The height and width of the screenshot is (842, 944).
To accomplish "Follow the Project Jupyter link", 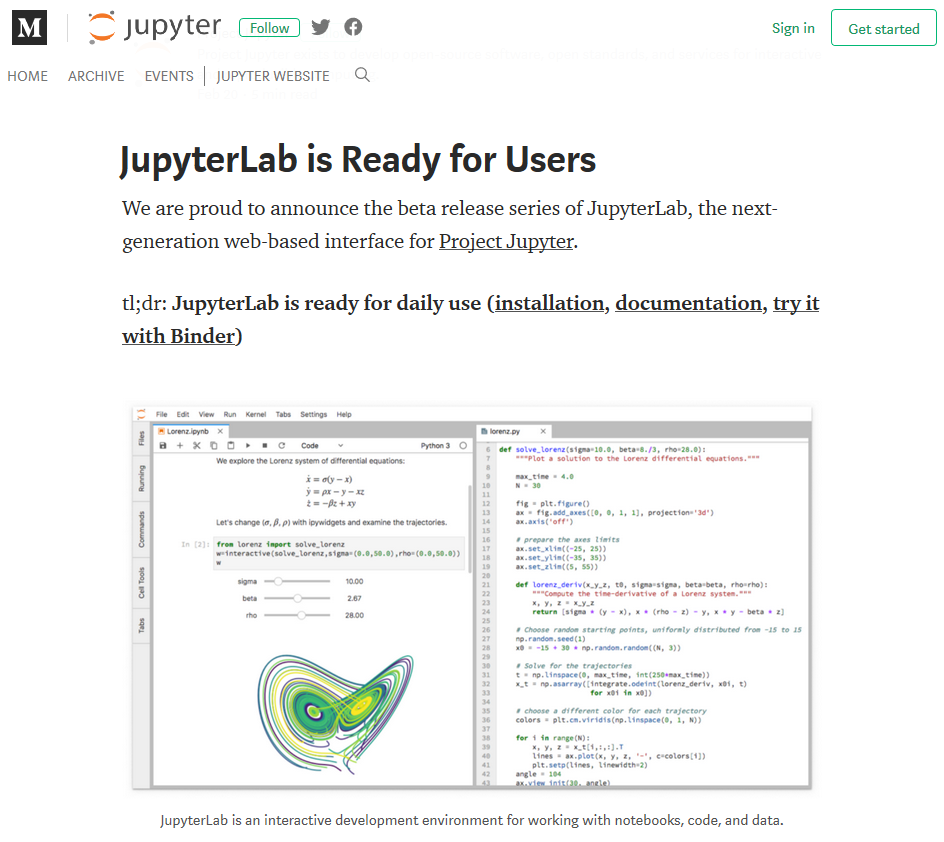I will (506, 241).
